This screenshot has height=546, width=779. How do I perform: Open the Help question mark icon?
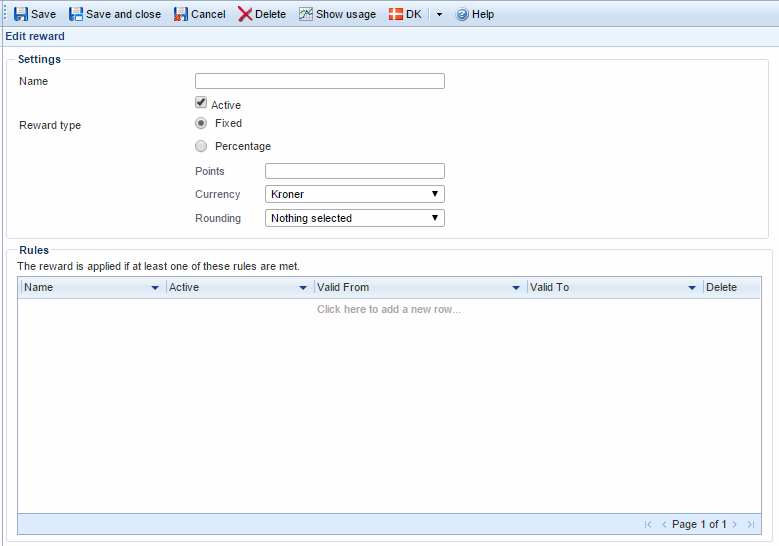coord(463,15)
